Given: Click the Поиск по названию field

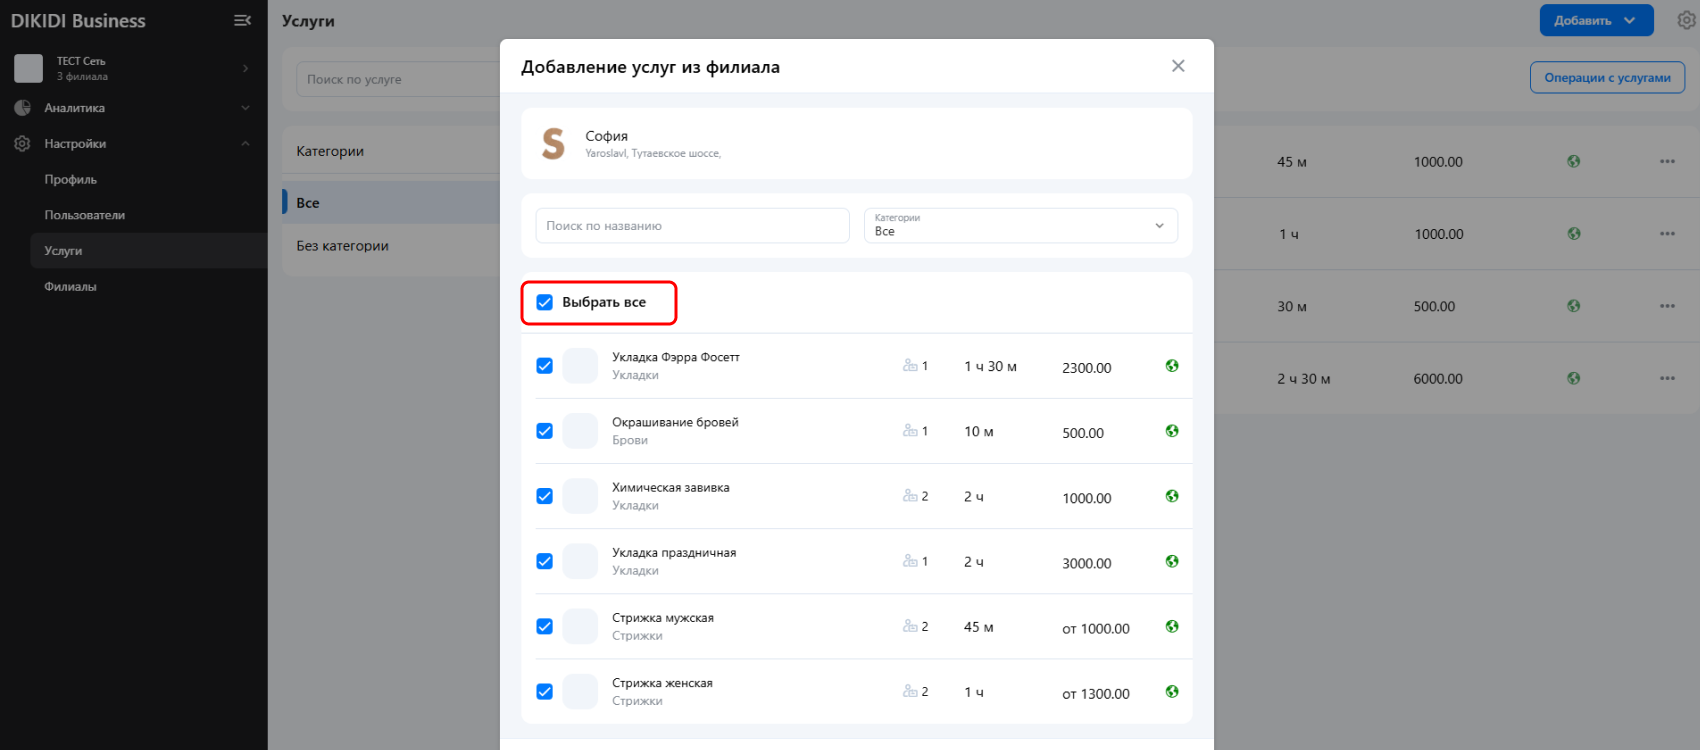Looking at the screenshot, I should pos(692,226).
